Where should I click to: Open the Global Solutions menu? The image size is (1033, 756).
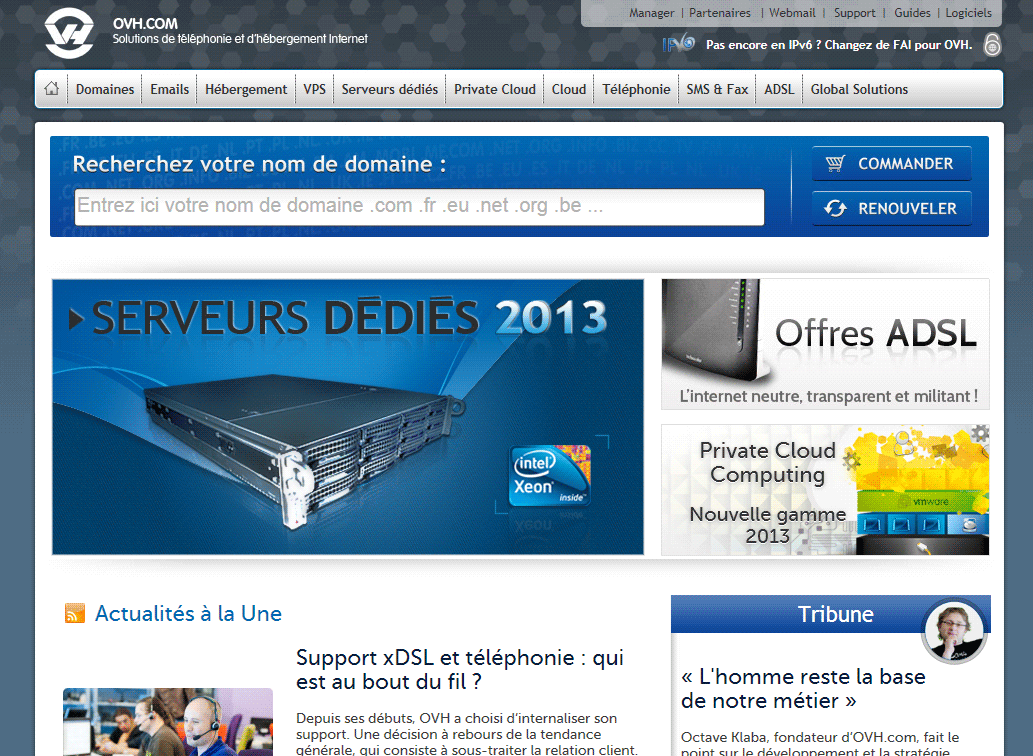click(x=859, y=89)
